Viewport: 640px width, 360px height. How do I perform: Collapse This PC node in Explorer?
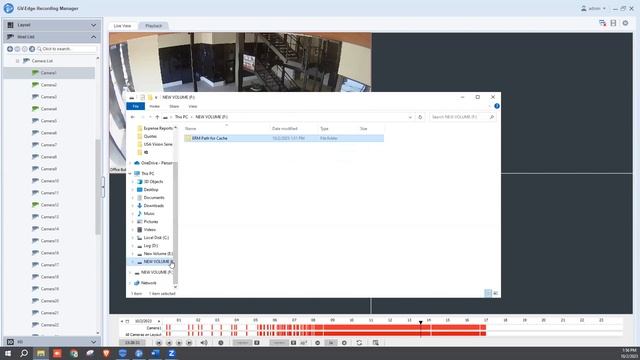tap(130, 173)
